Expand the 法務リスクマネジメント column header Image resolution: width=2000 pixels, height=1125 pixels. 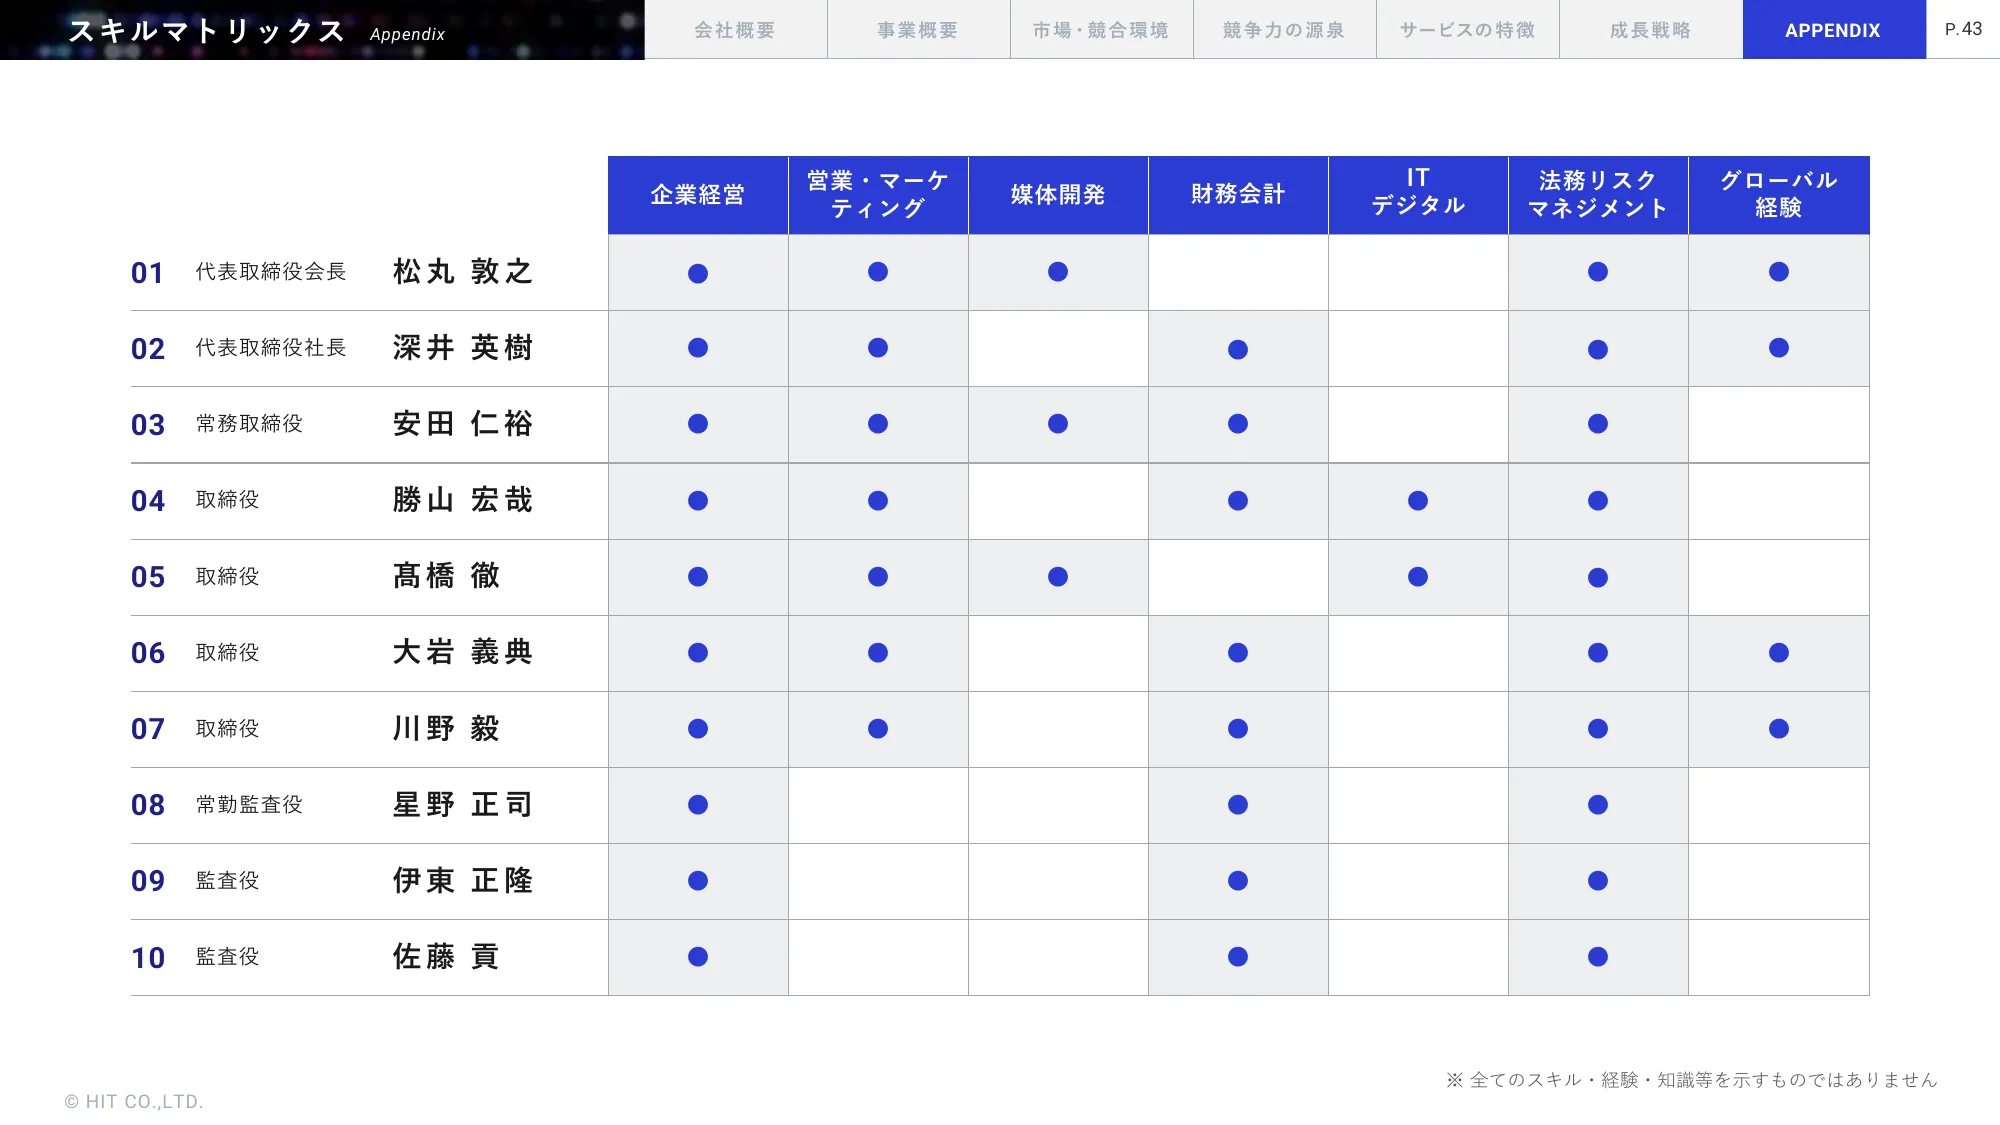pos(1598,194)
